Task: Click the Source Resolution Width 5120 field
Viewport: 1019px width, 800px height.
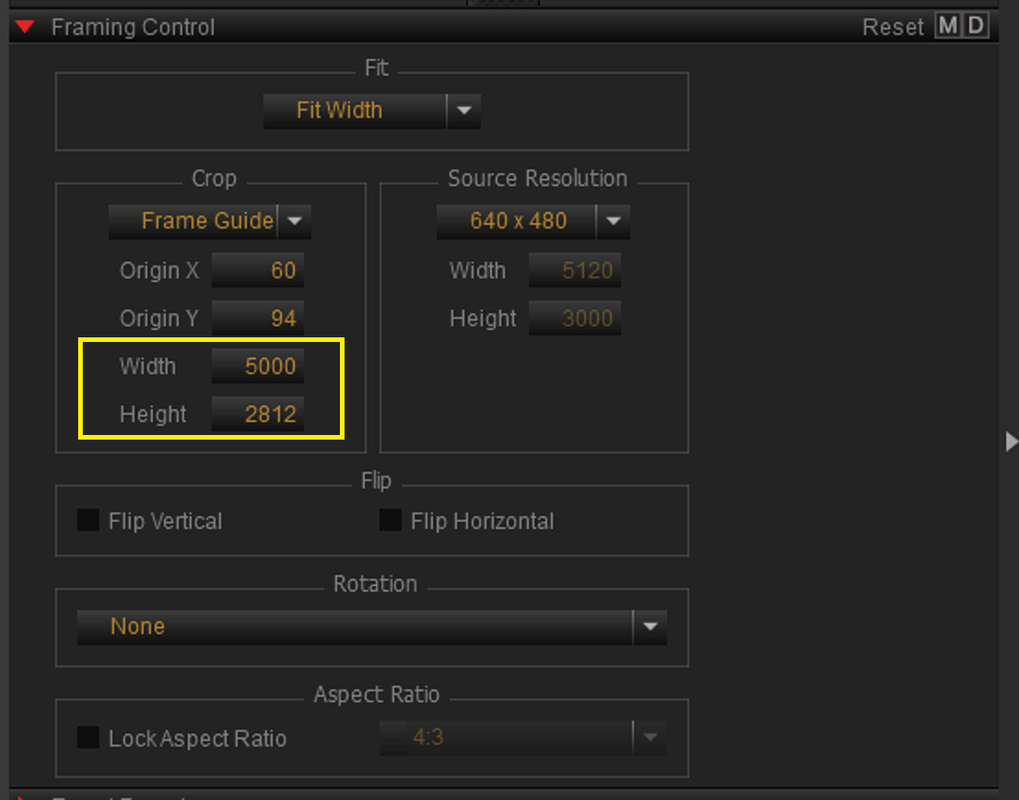Action: pos(574,270)
